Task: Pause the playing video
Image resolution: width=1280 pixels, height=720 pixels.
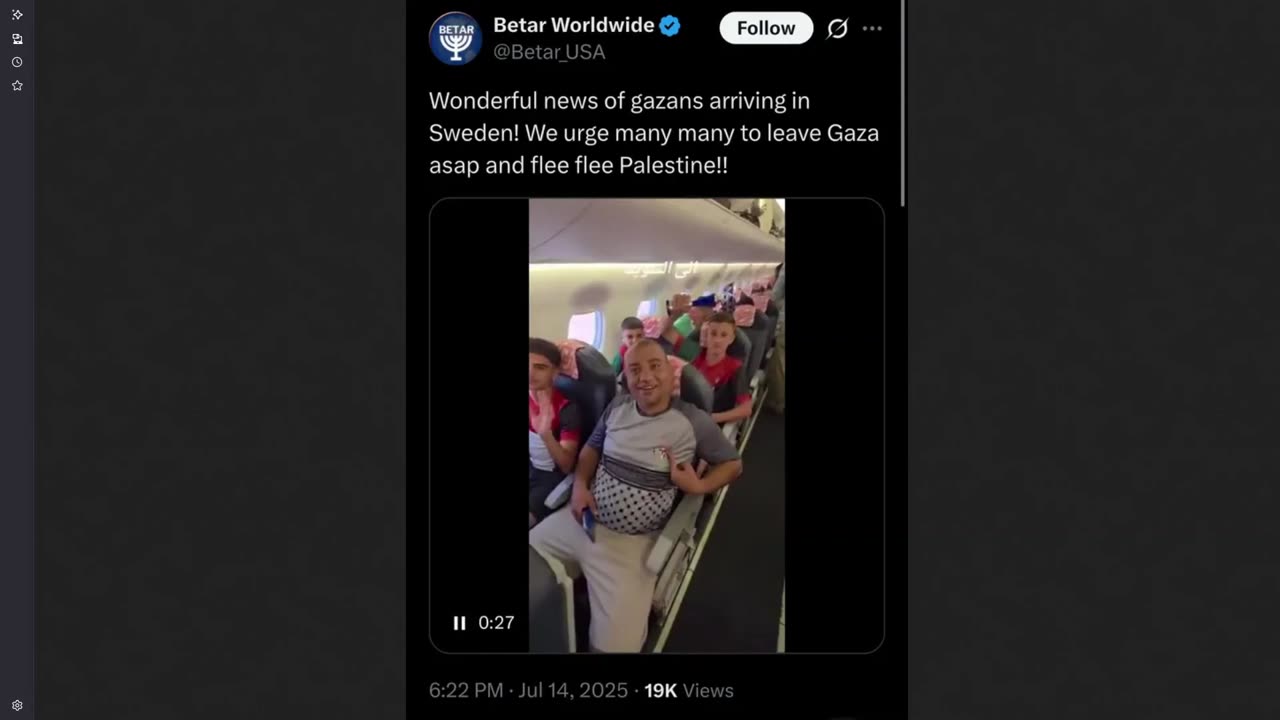Action: tap(459, 623)
